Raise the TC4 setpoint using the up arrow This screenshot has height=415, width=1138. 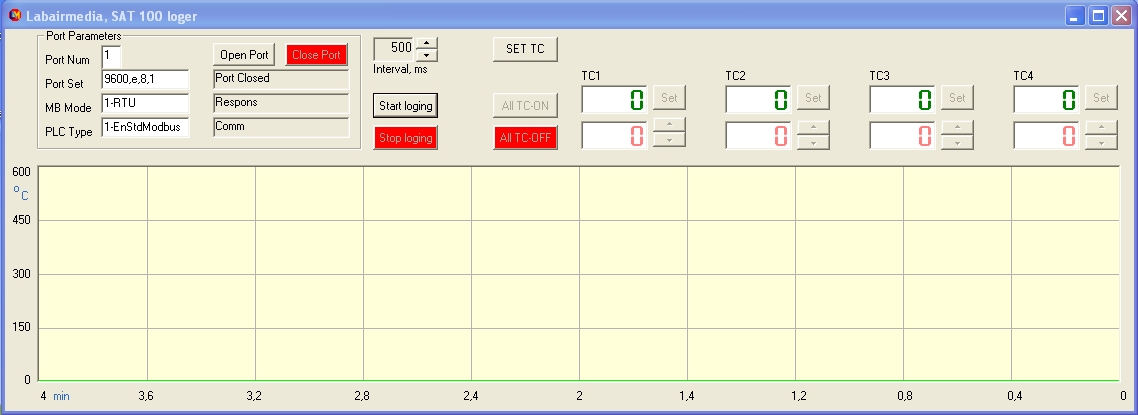click(1101, 127)
